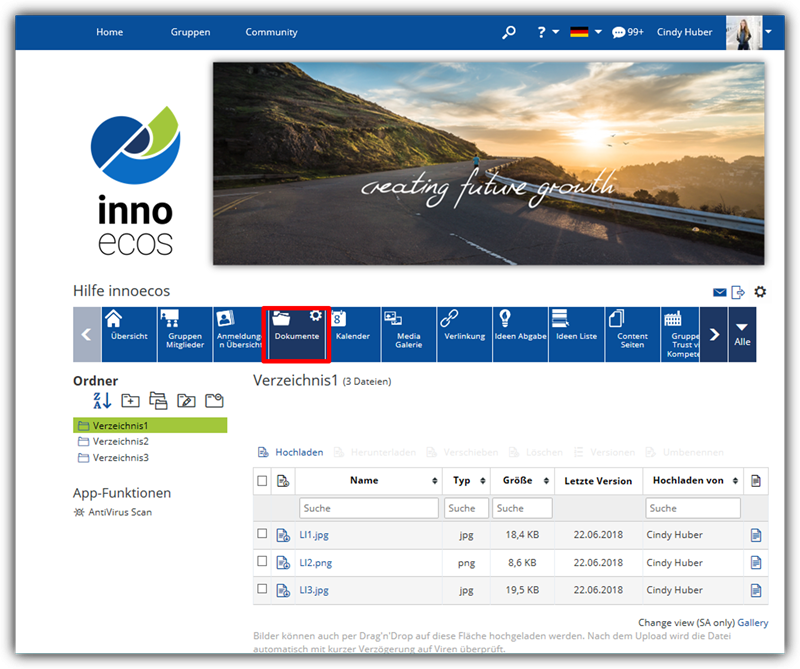Open the Ideen Abgabe lightbulb app
Image resolution: width=800 pixels, height=669 pixels.
pos(520,334)
